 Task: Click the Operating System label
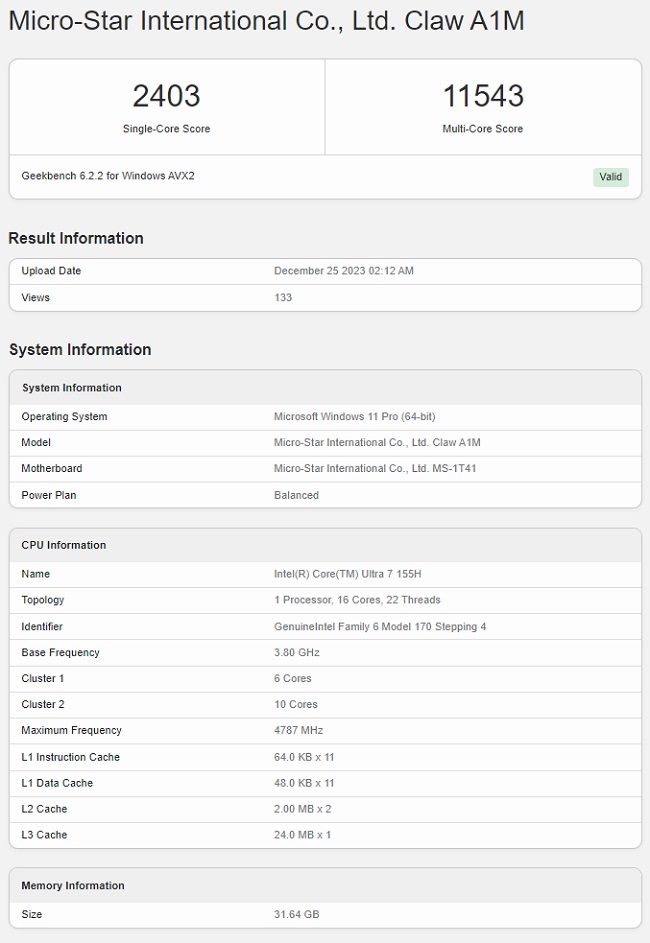tap(64, 416)
